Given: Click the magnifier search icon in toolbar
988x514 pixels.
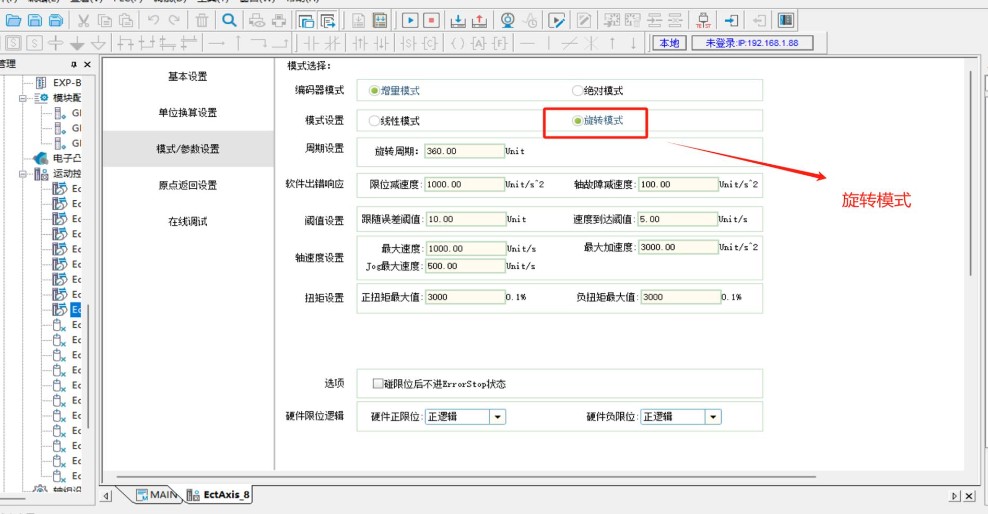Looking at the screenshot, I should click(x=229, y=20).
